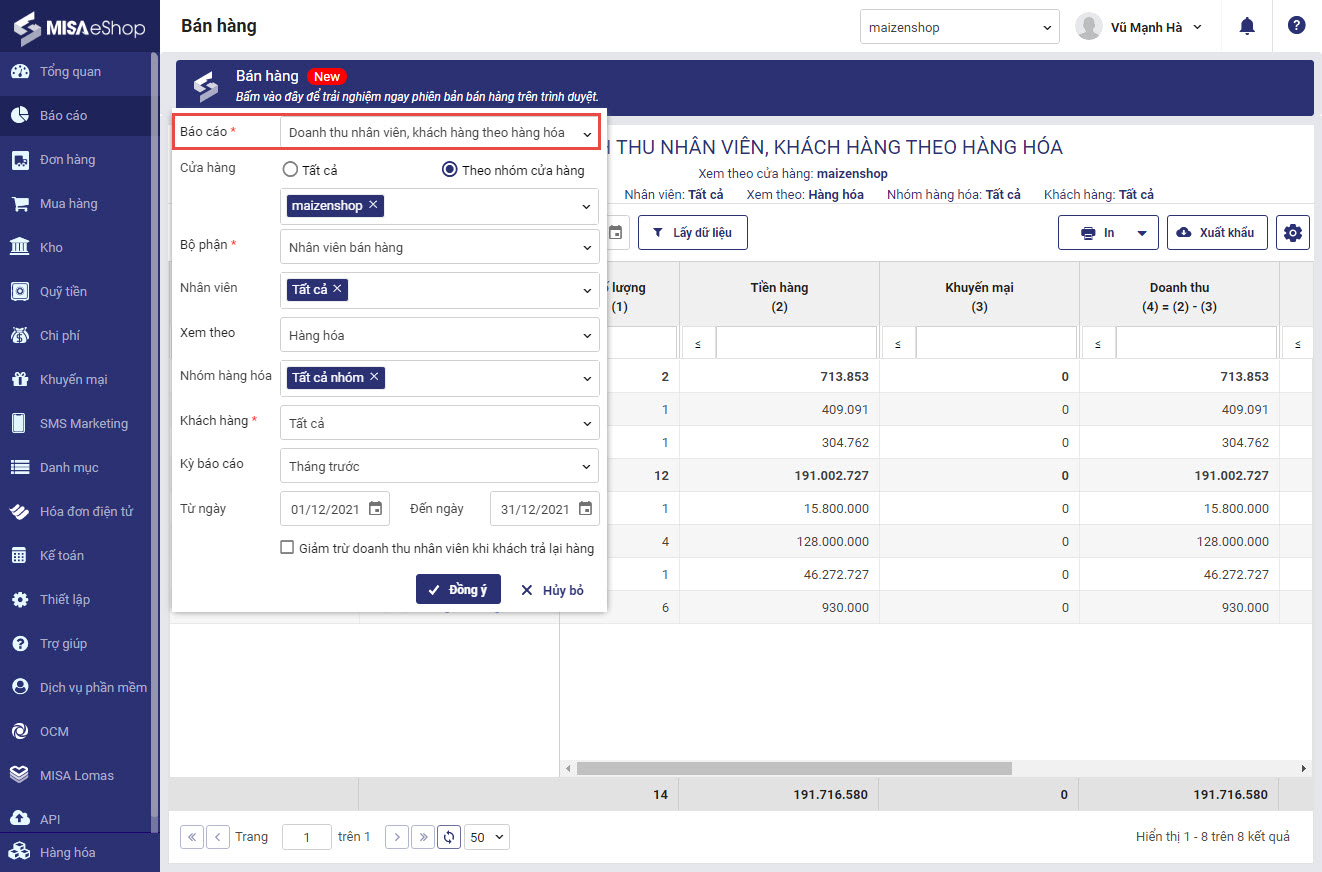The height and width of the screenshot is (872, 1322).
Task: Go to last page arrow
Action: [423, 837]
